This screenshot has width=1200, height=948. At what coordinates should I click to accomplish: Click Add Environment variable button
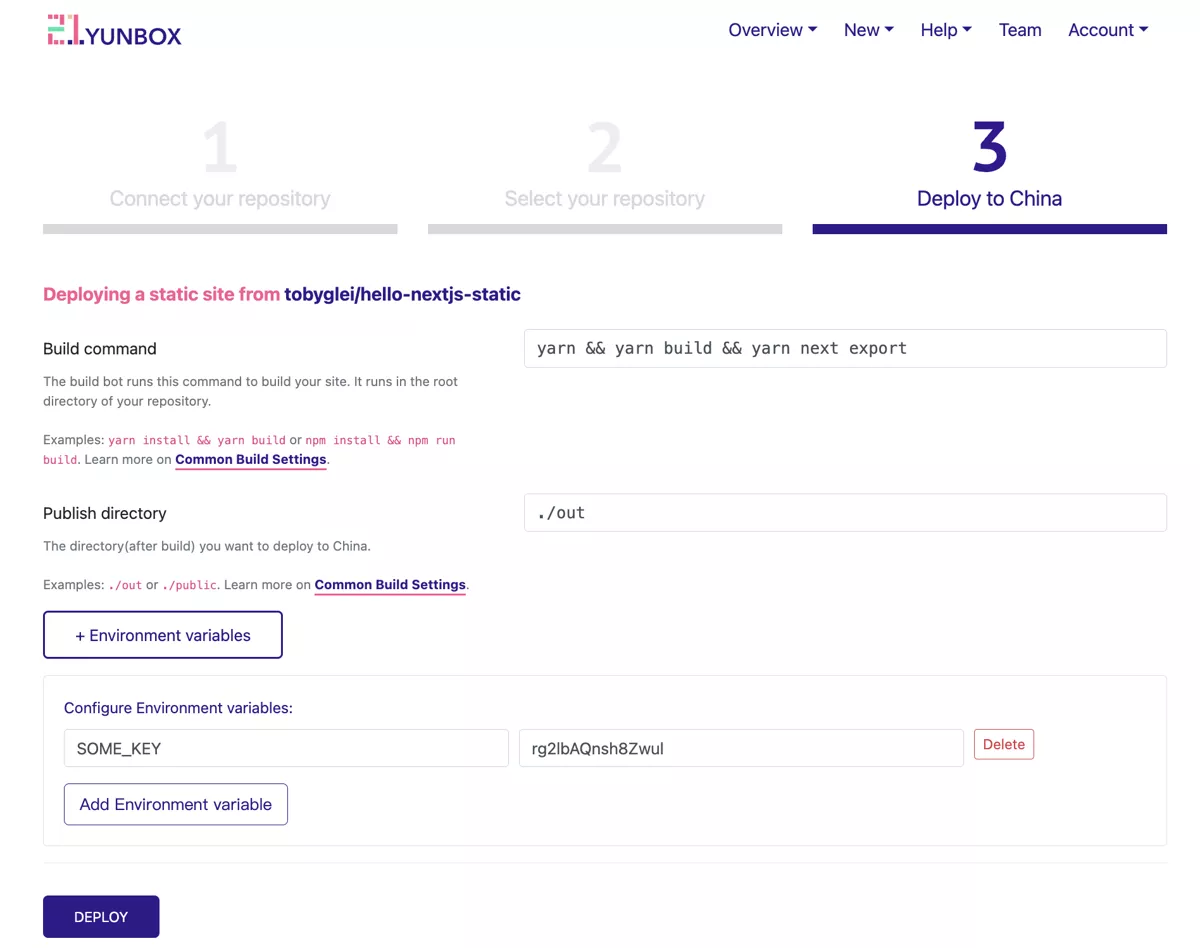click(x=176, y=804)
